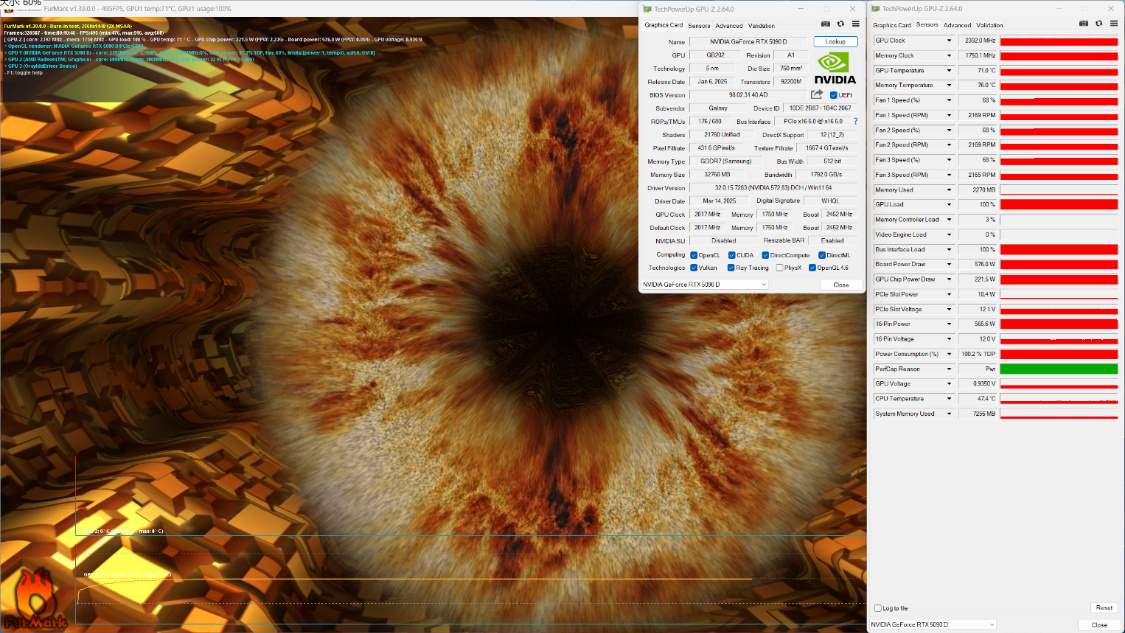The height and width of the screenshot is (633, 1125).
Task: Open the System Memory Used dropdown
Action: (x=949, y=413)
